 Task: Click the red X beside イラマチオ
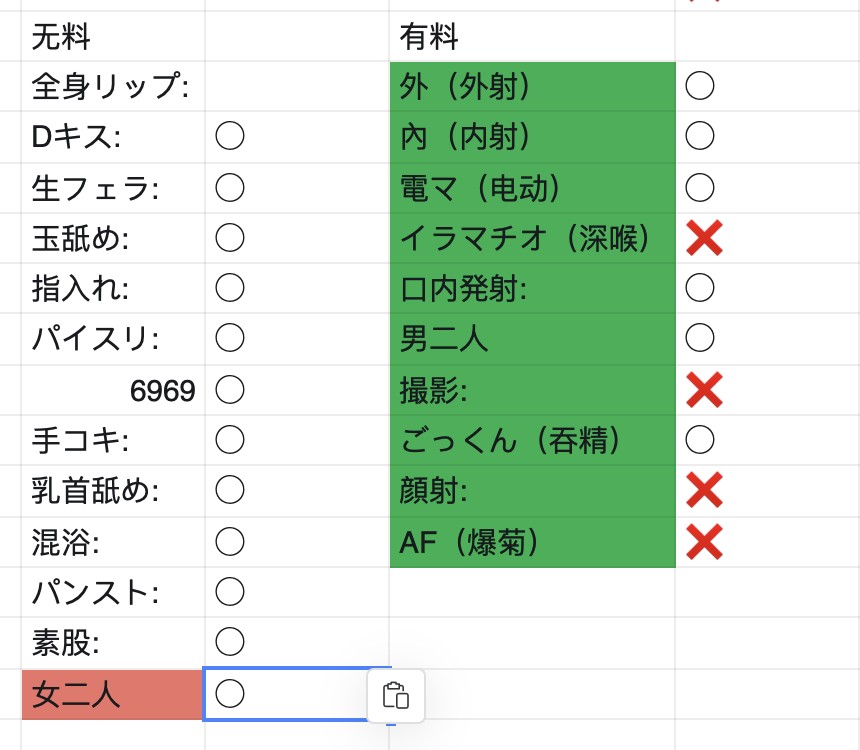click(704, 238)
